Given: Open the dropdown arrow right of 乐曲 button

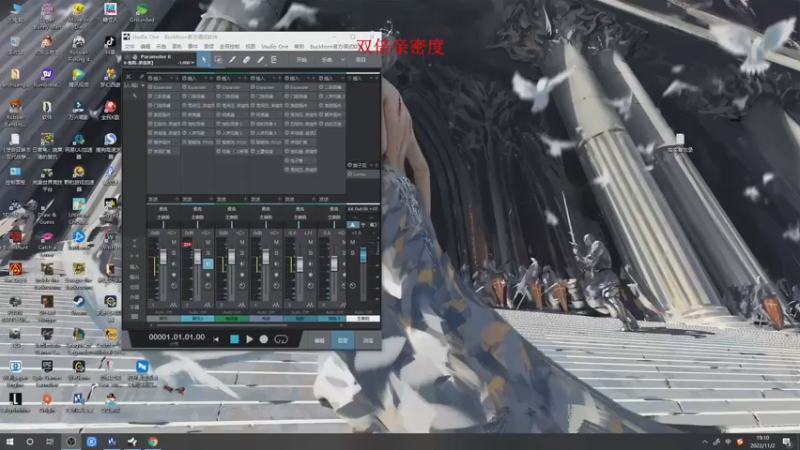Looking at the screenshot, I should tap(343, 60).
